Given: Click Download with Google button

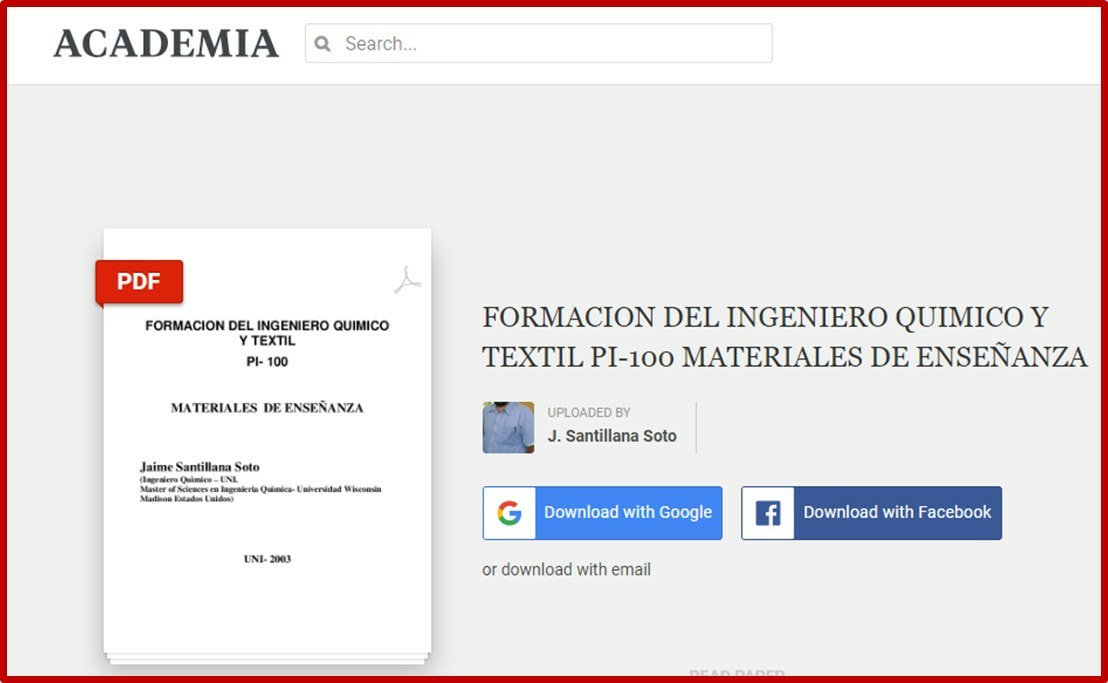Looking at the screenshot, I should click(602, 513).
